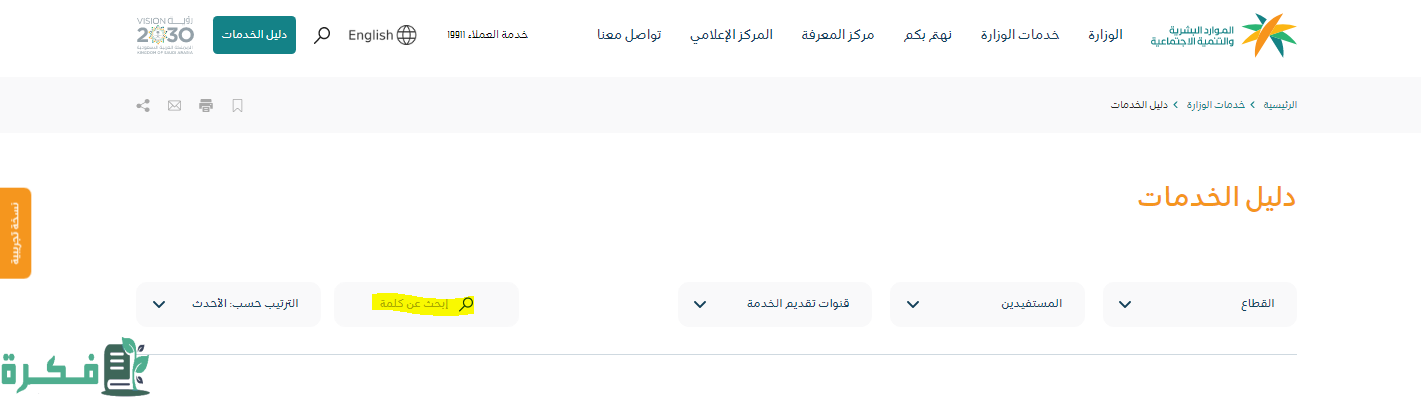The height and width of the screenshot is (397, 1421).
Task: Open the قنوات تقديم الخدمة dropdown
Action: (775, 304)
